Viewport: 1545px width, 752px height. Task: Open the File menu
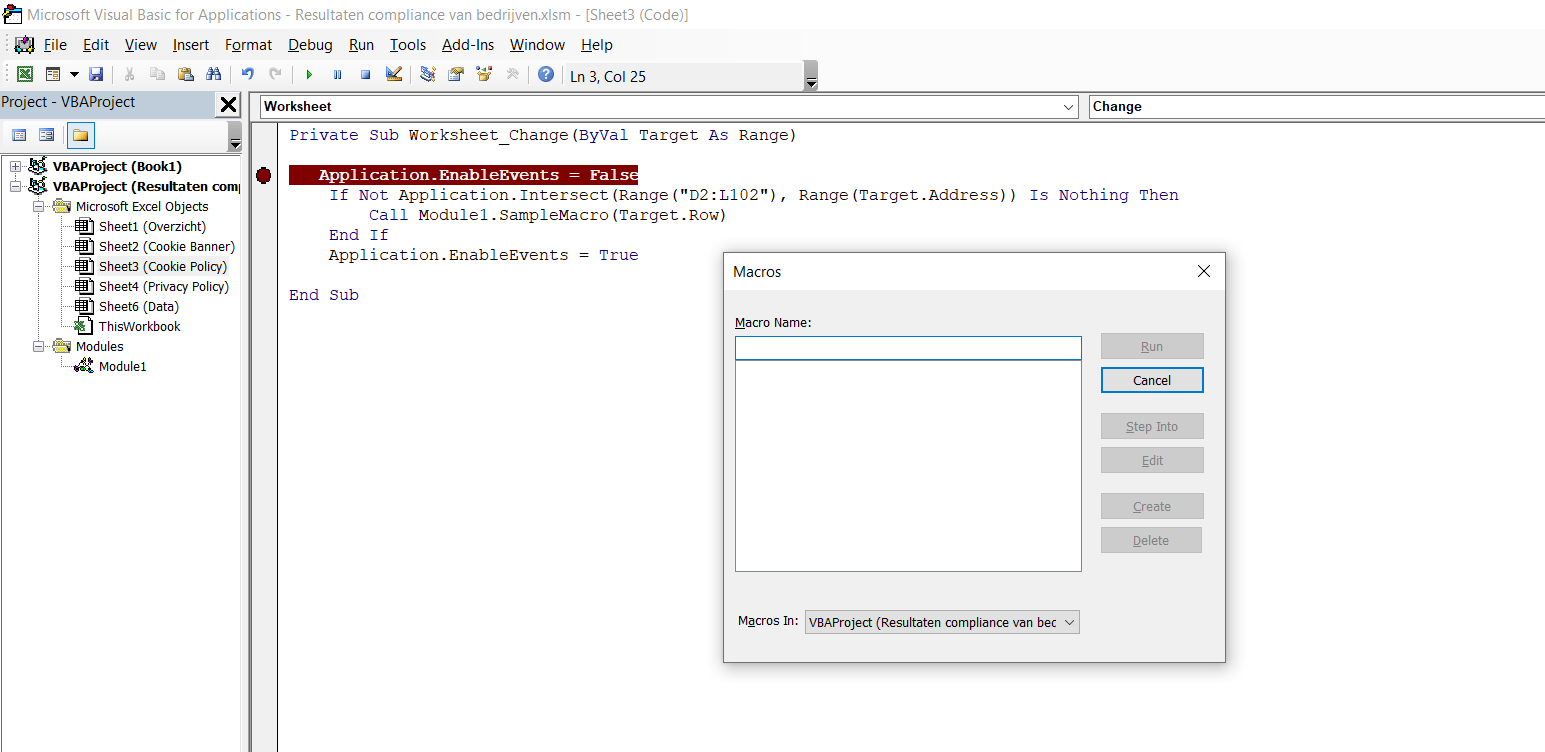pos(55,45)
